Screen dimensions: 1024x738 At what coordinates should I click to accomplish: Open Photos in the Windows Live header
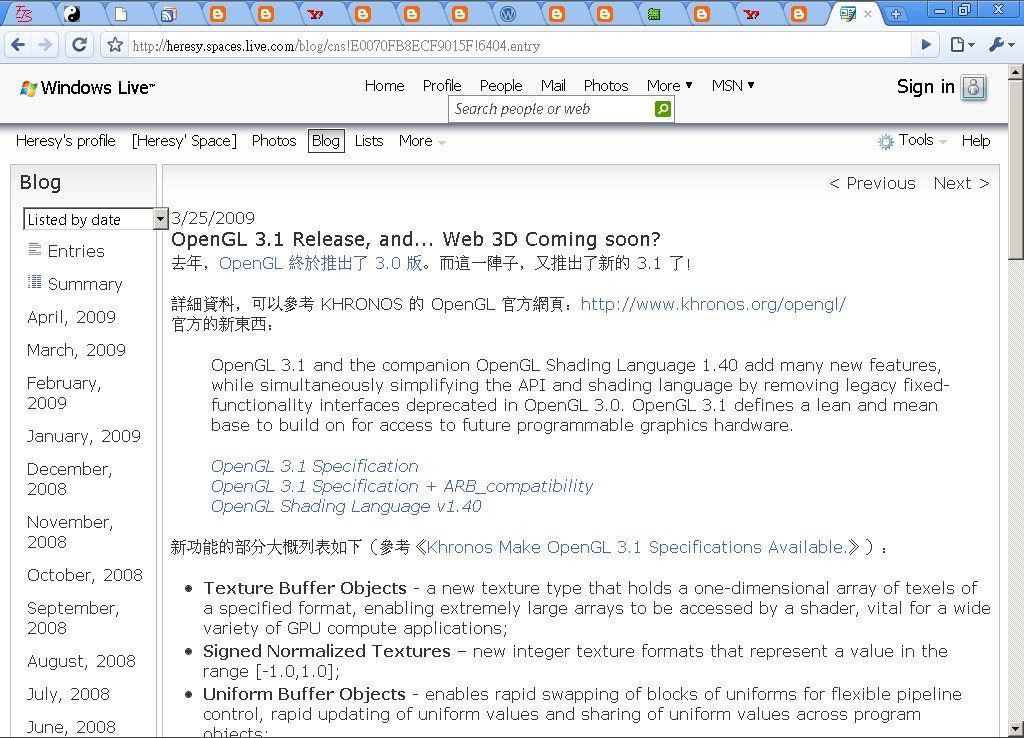606,86
